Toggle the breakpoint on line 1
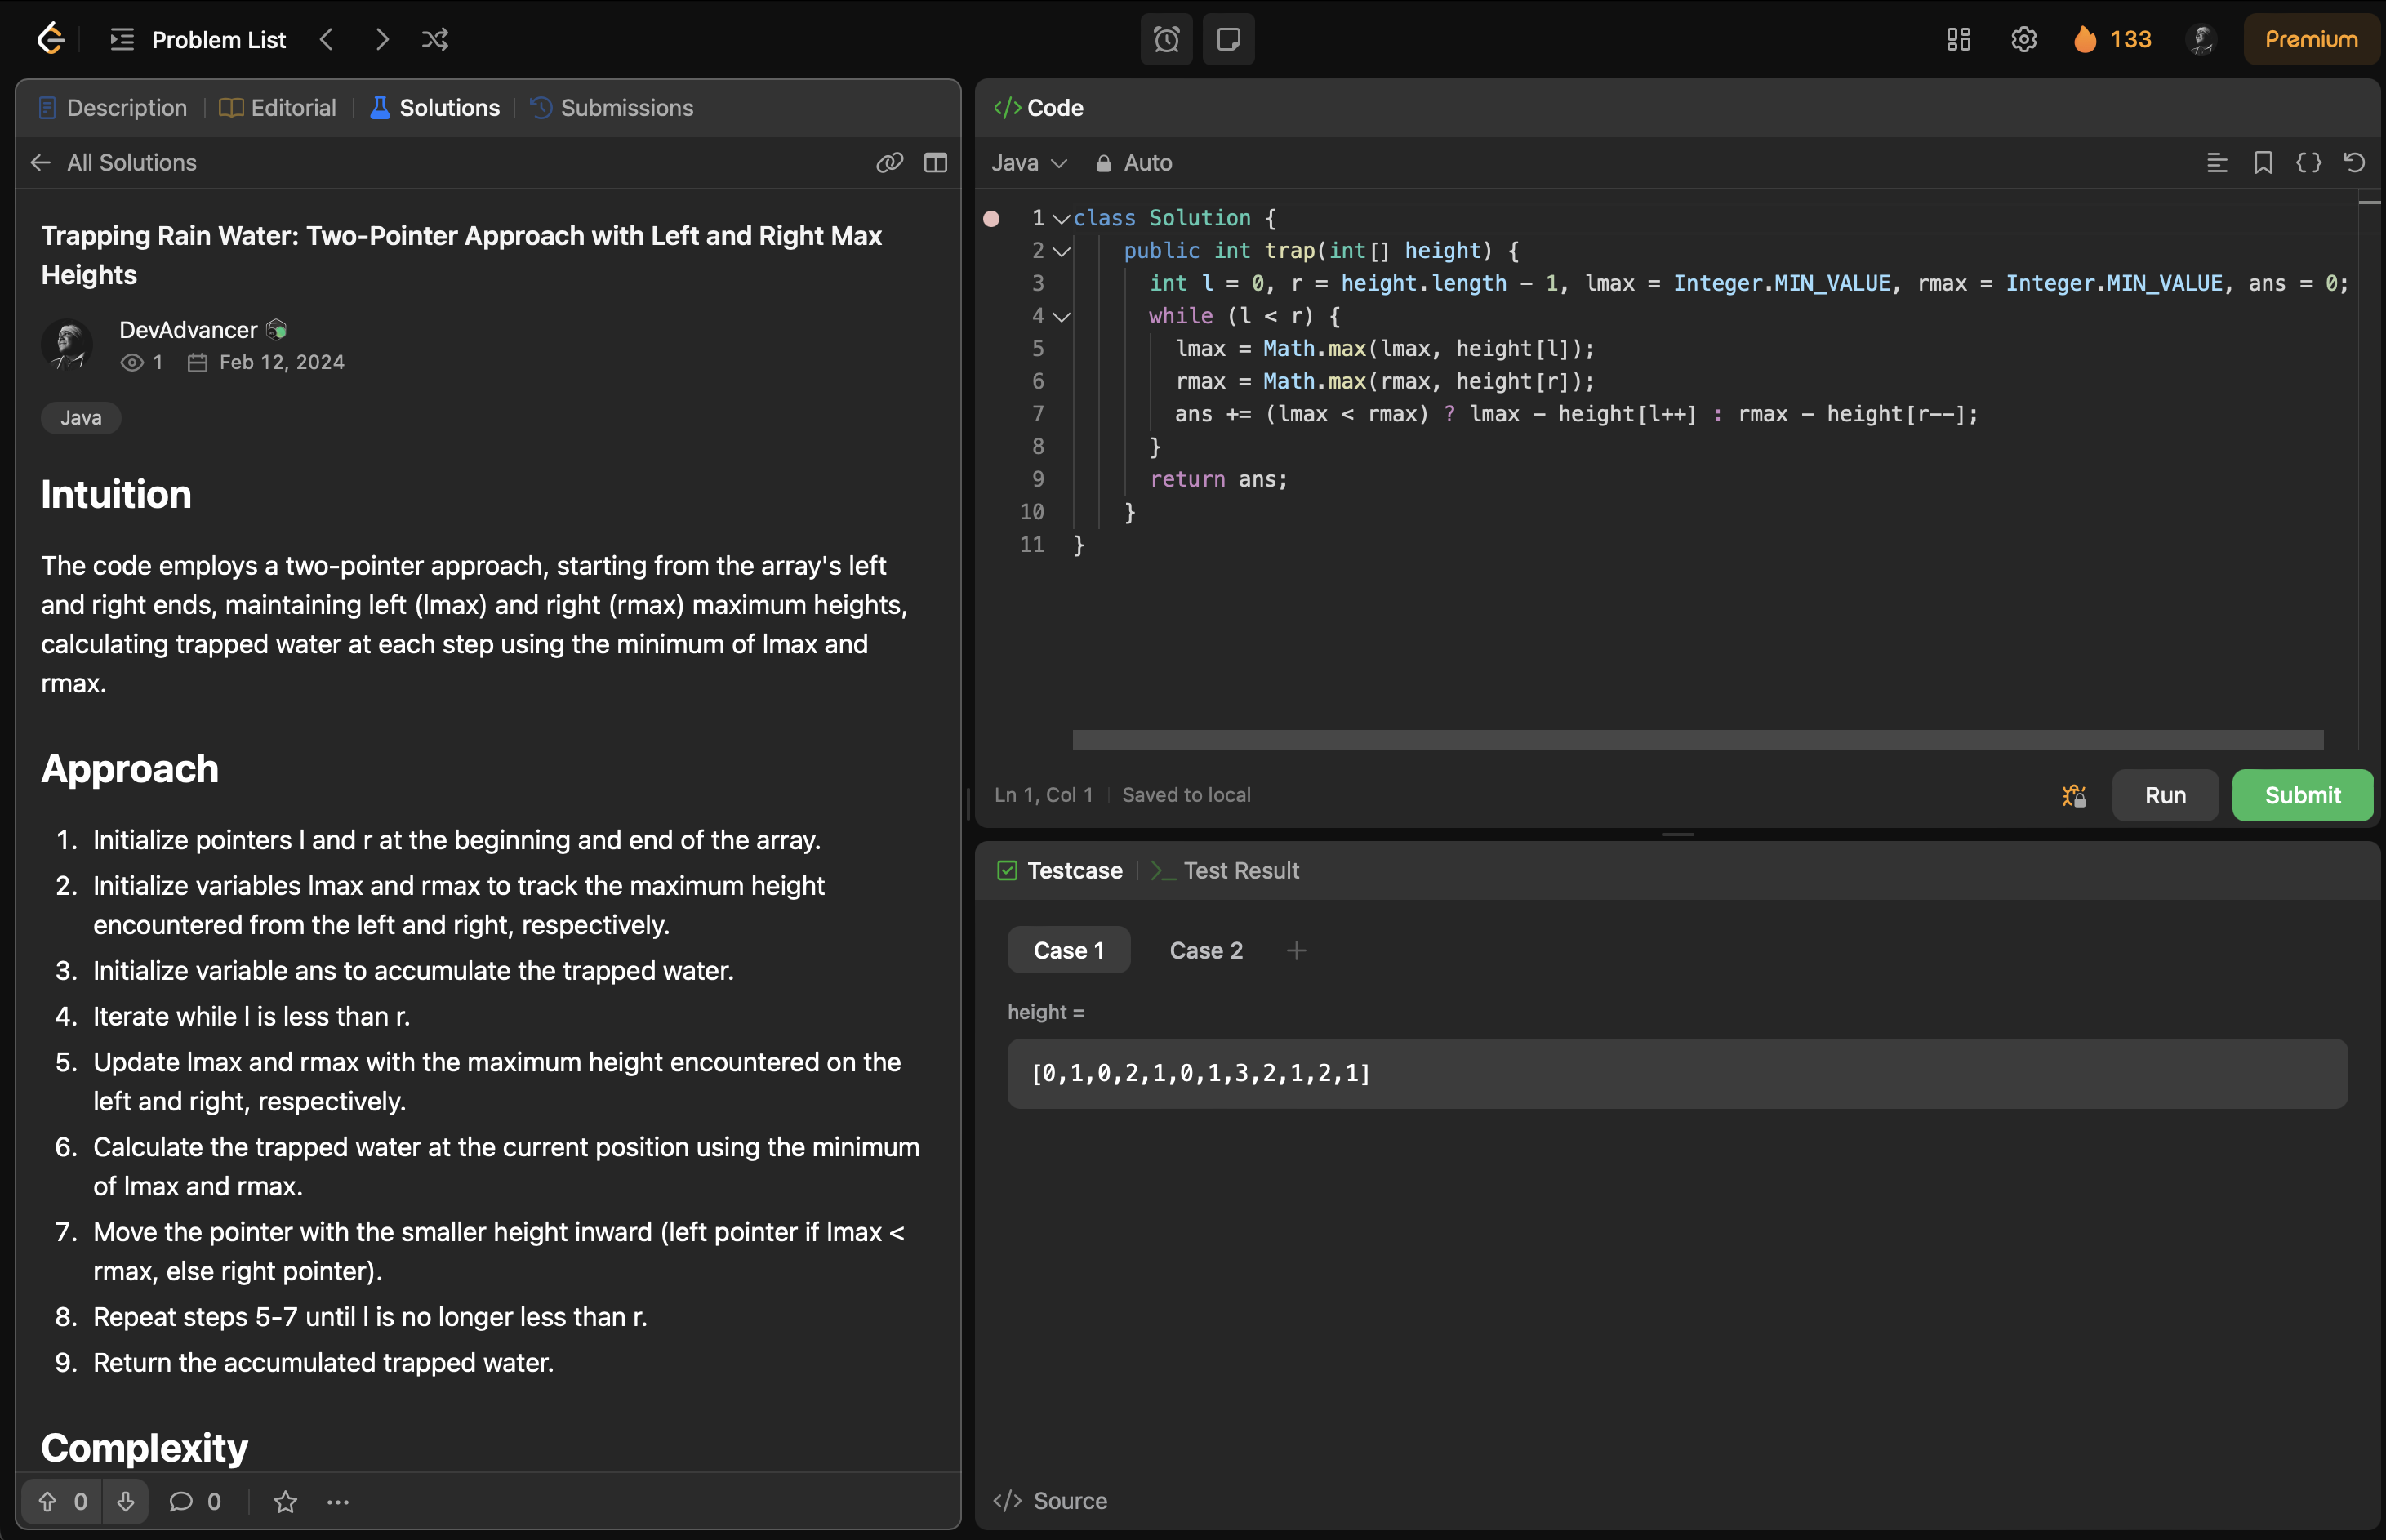The width and height of the screenshot is (2386, 1540). [x=991, y=218]
